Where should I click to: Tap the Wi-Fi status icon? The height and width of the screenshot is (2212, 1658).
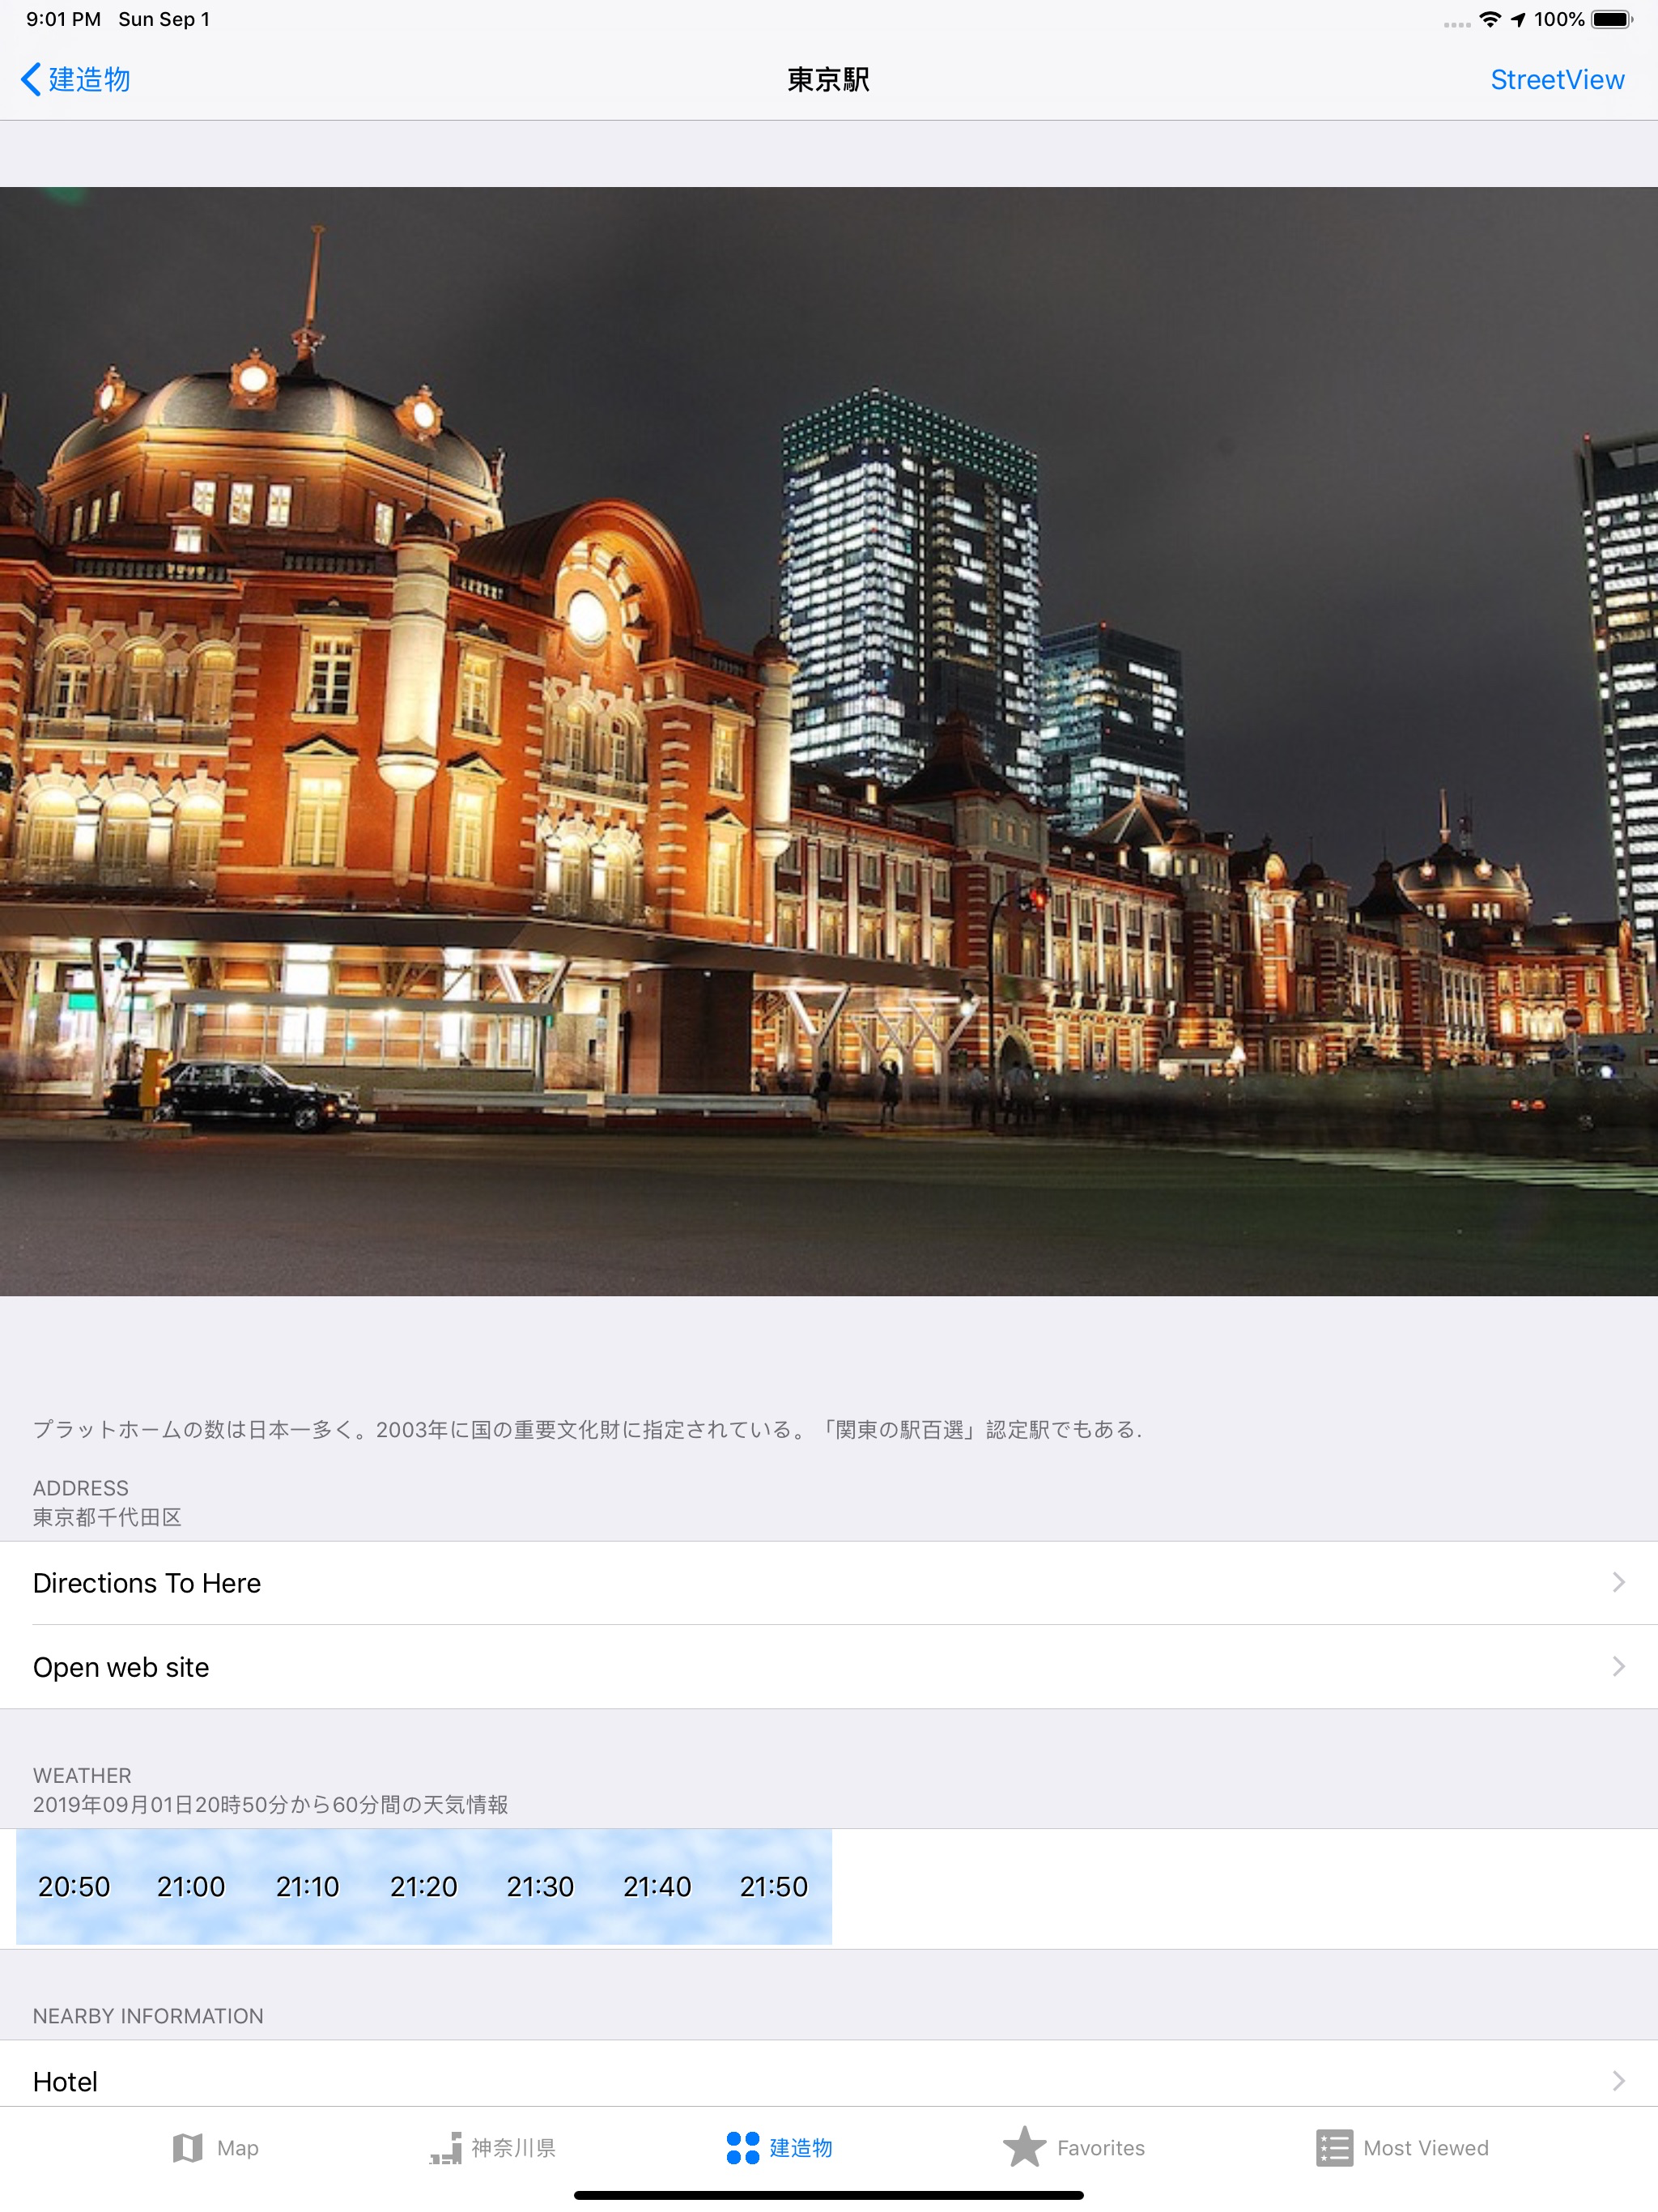click(1490, 19)
